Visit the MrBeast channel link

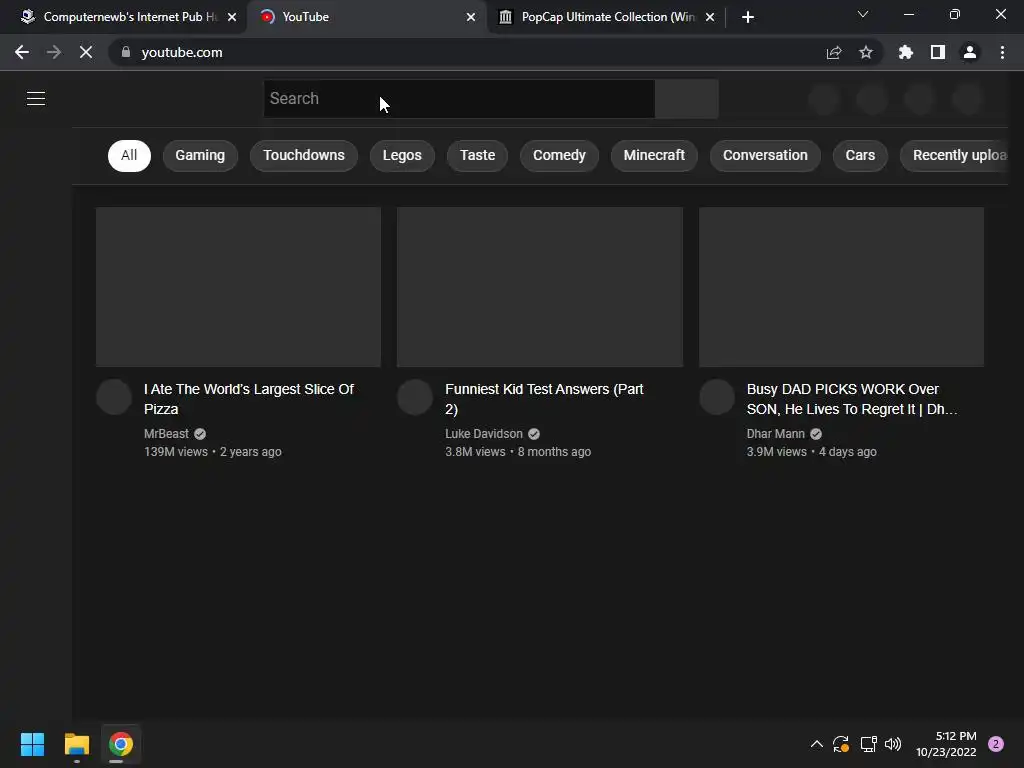pos(167,434)
